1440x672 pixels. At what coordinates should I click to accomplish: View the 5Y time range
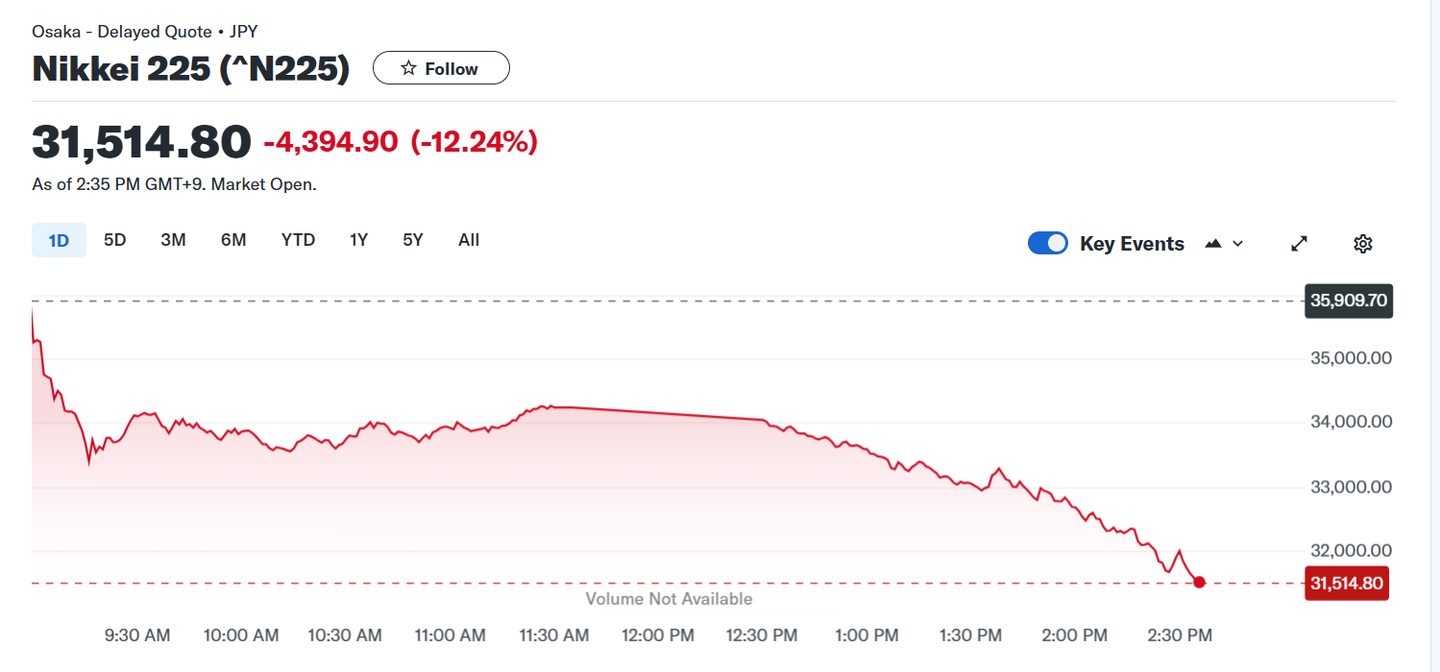click(413, 240)
